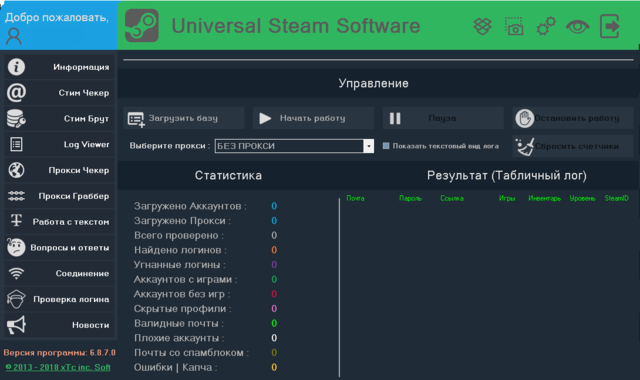
Task: Open the Соединение section
Action: (x=60, y=273)
